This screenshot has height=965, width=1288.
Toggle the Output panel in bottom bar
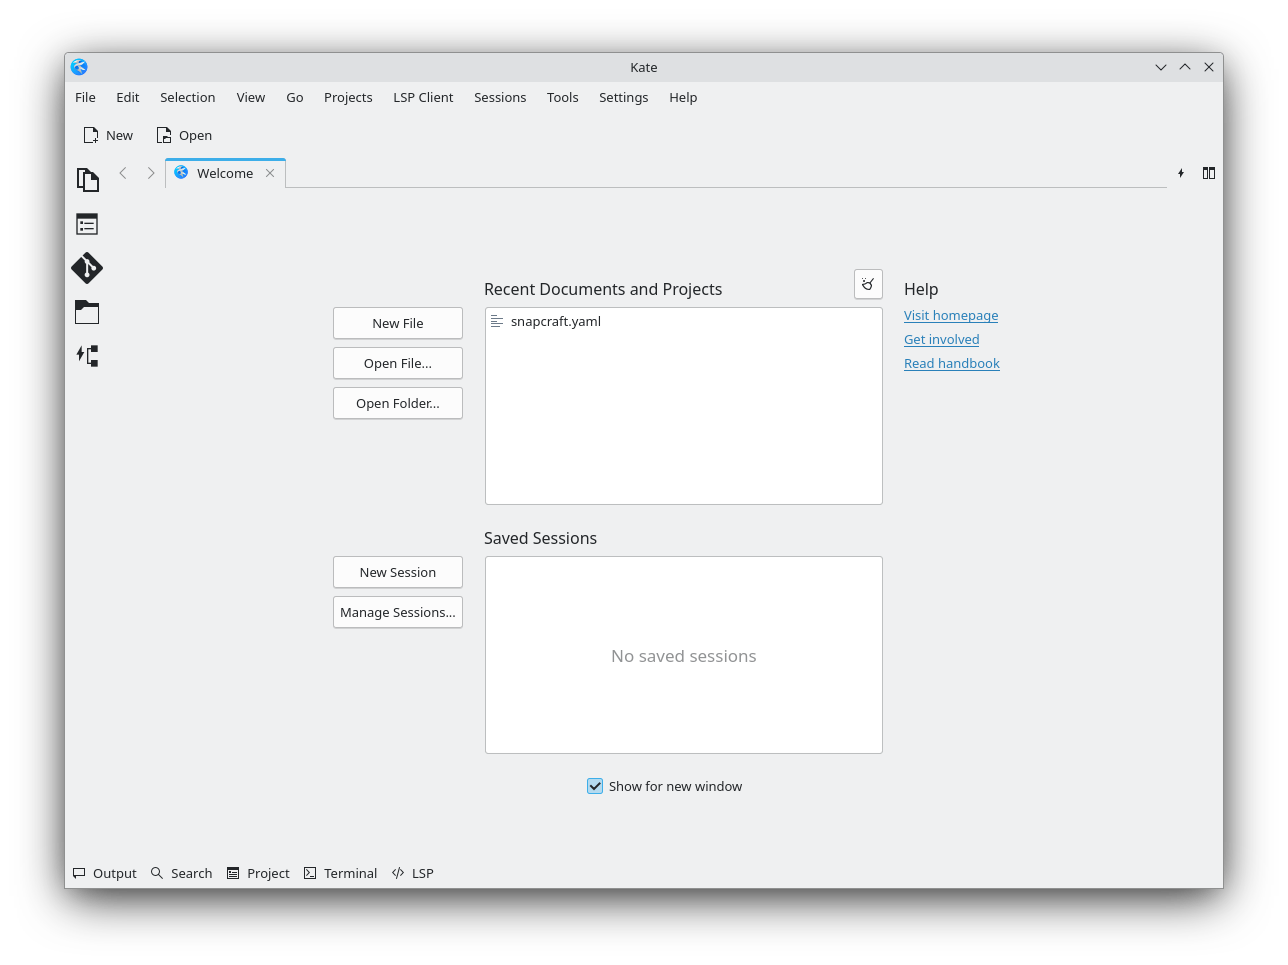click(x=105, y=873)
